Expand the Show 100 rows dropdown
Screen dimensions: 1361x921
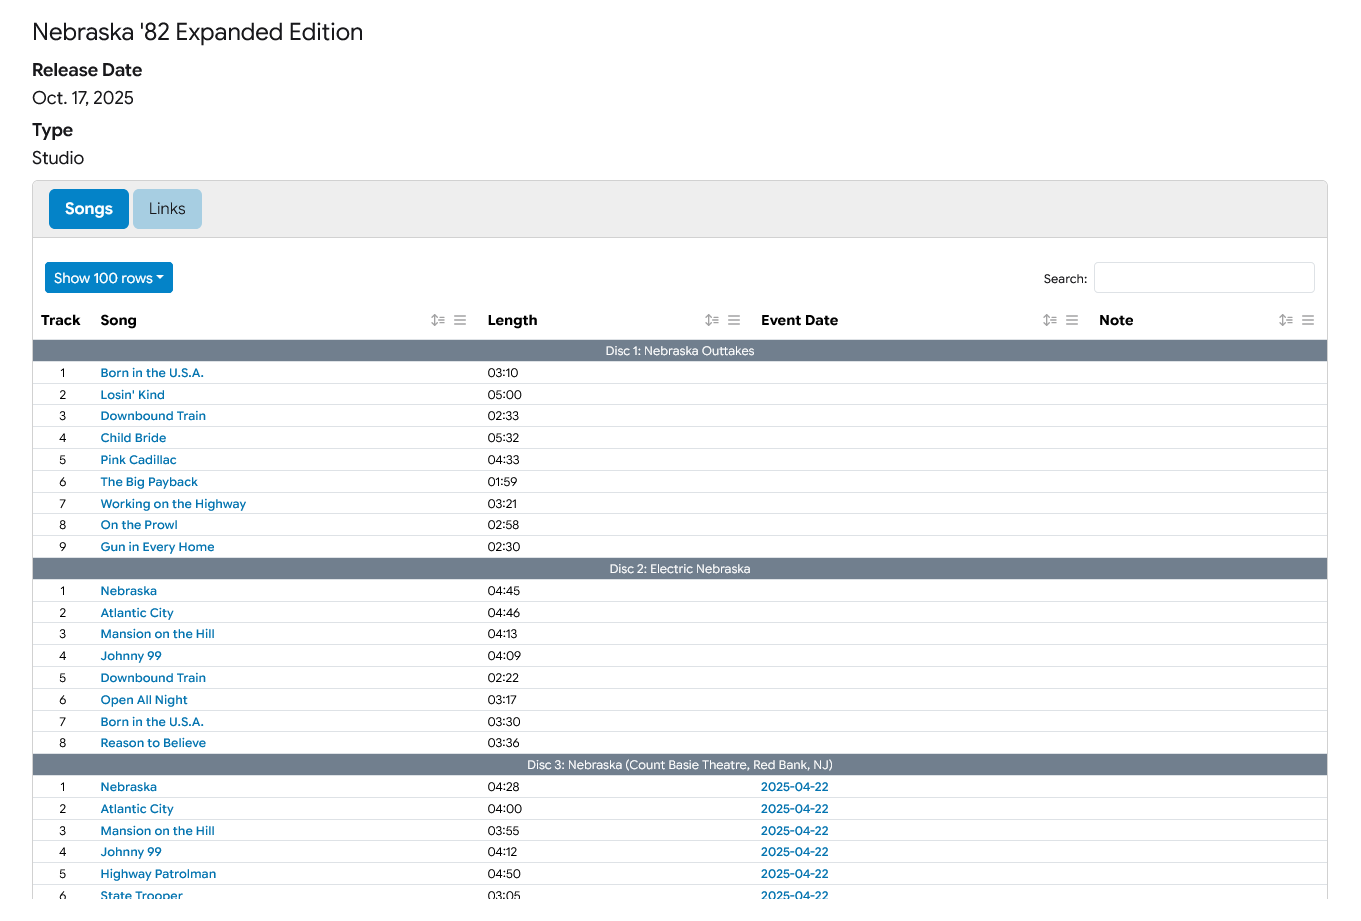tap(109, 278)
